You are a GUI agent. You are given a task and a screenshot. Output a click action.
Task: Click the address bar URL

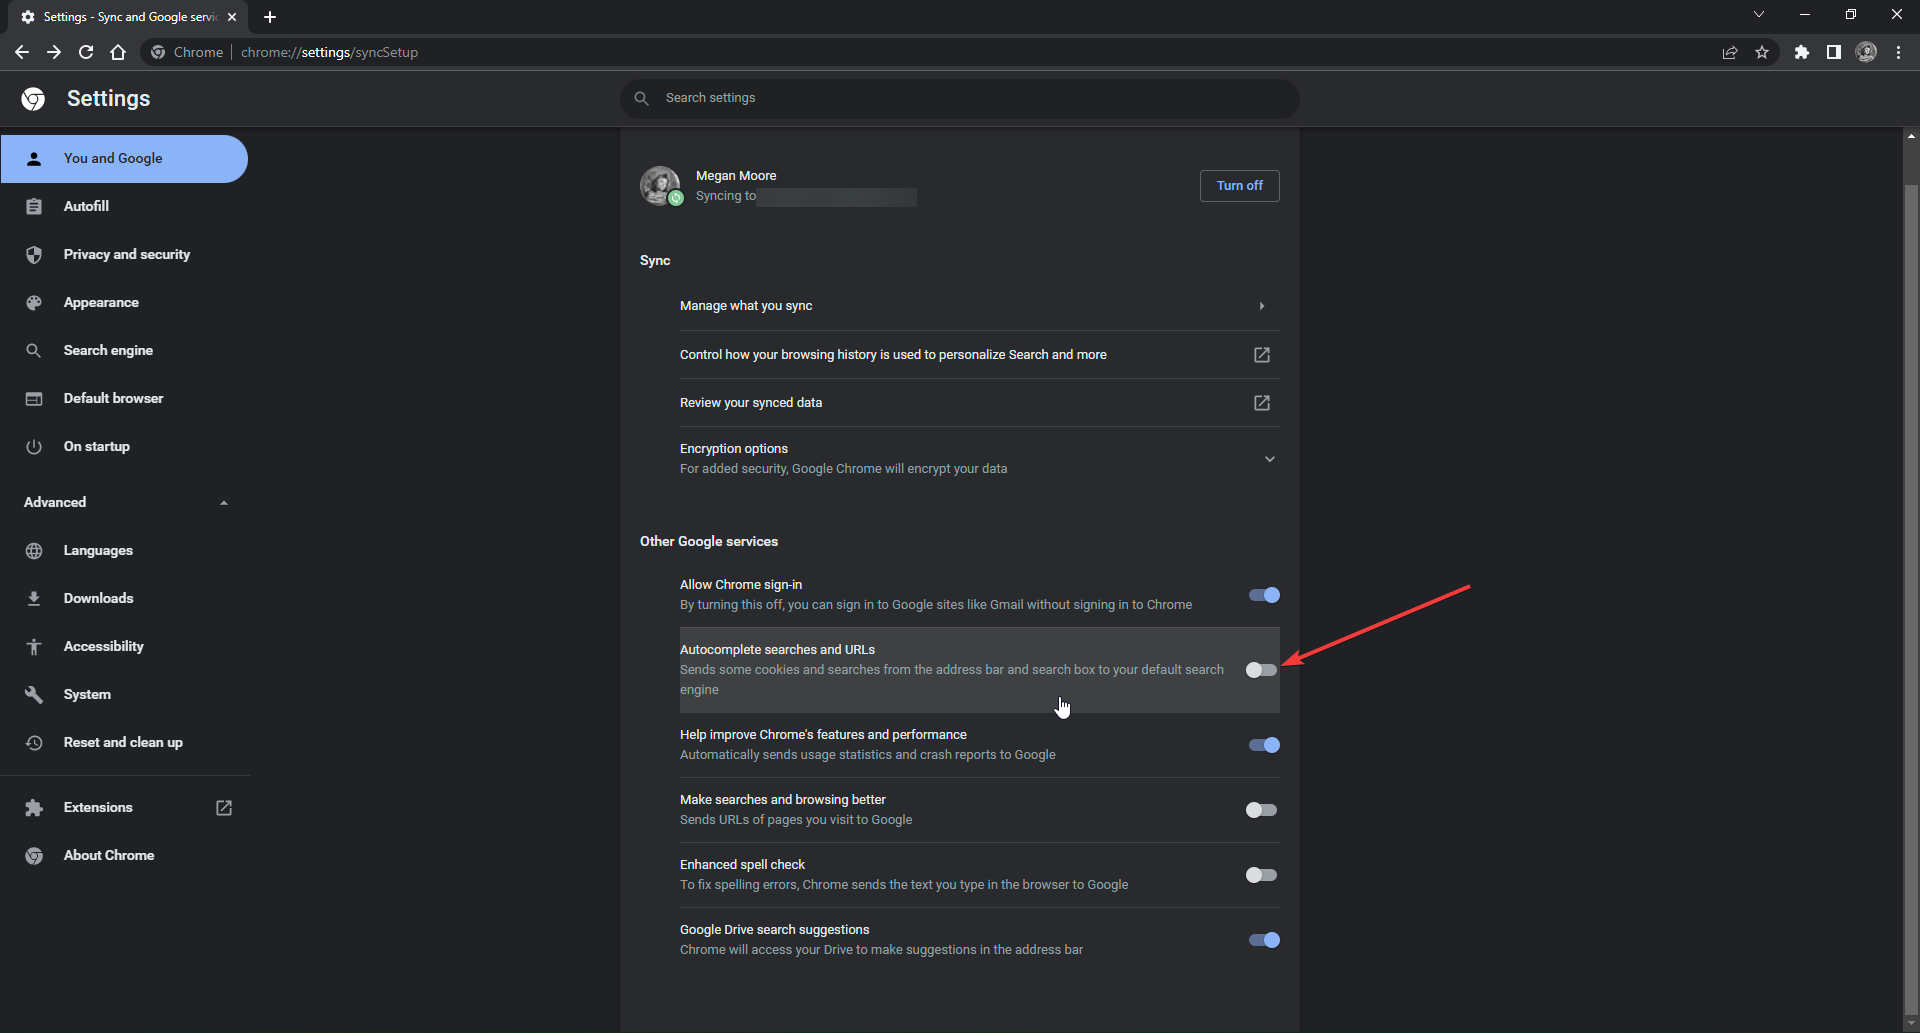coord(329,52)
